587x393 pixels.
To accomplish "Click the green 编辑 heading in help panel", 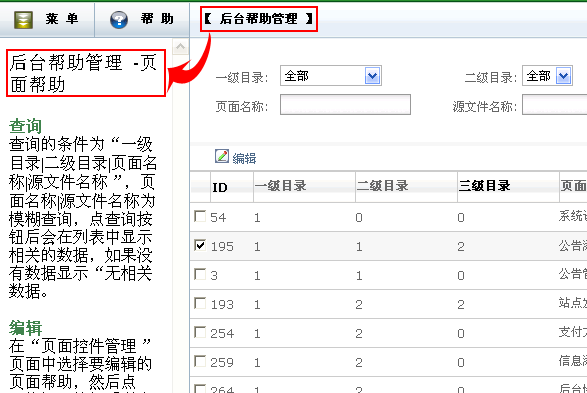I will click(25, 328).
